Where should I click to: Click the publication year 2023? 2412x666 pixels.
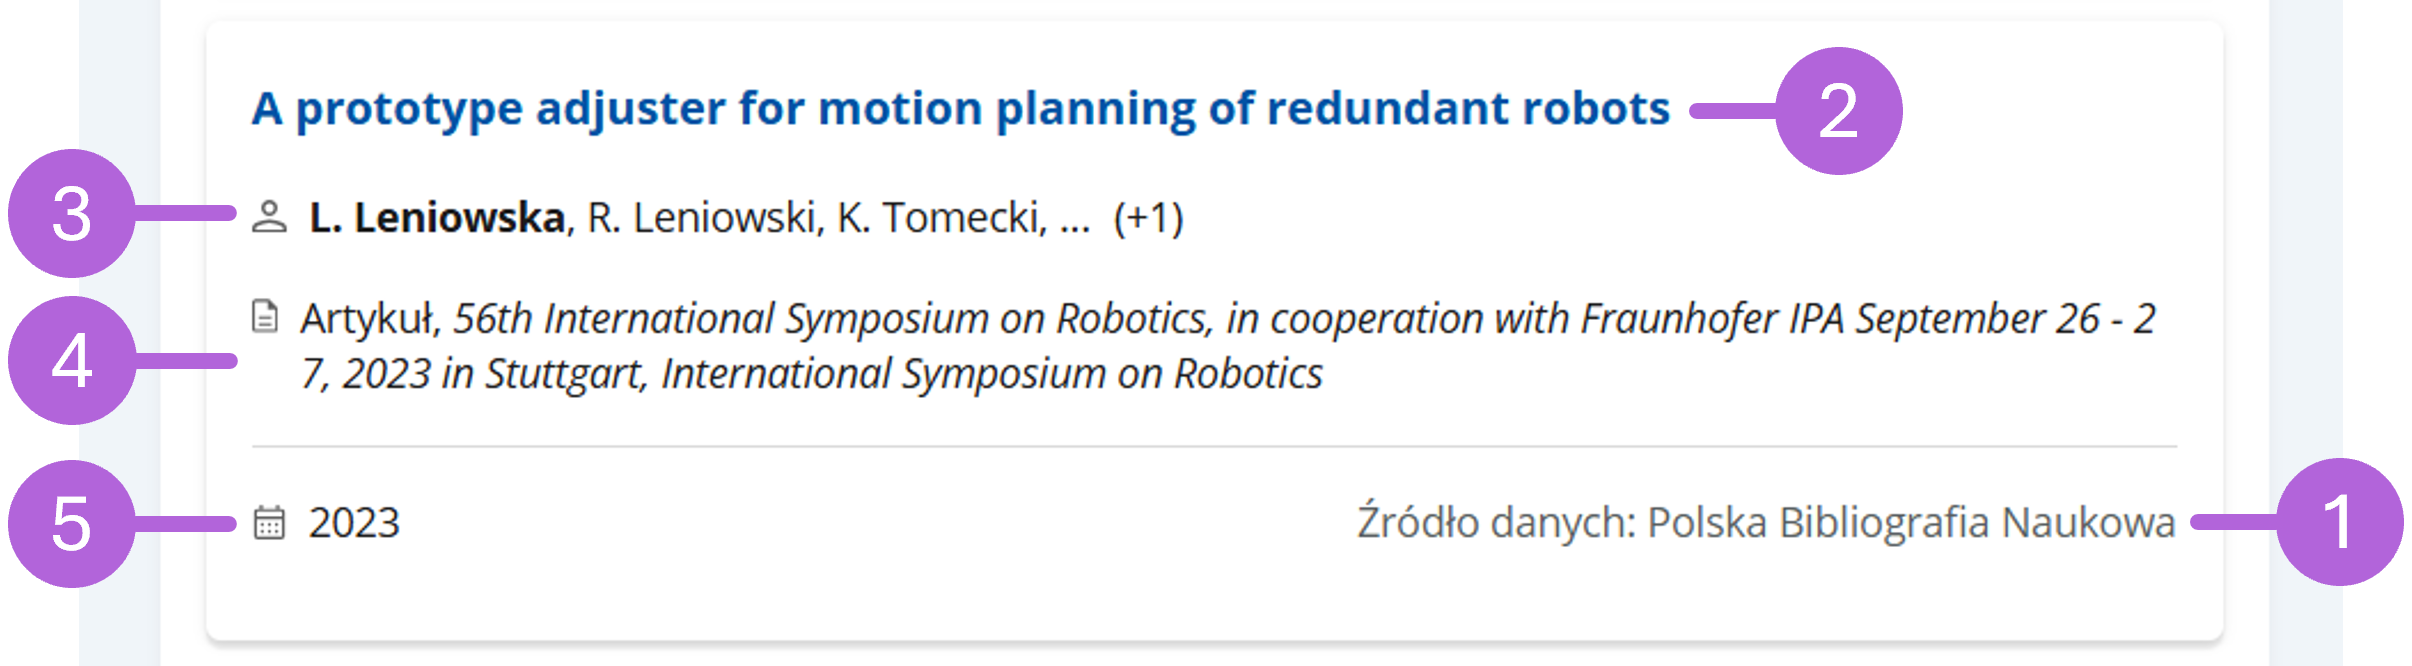(354, 523)
